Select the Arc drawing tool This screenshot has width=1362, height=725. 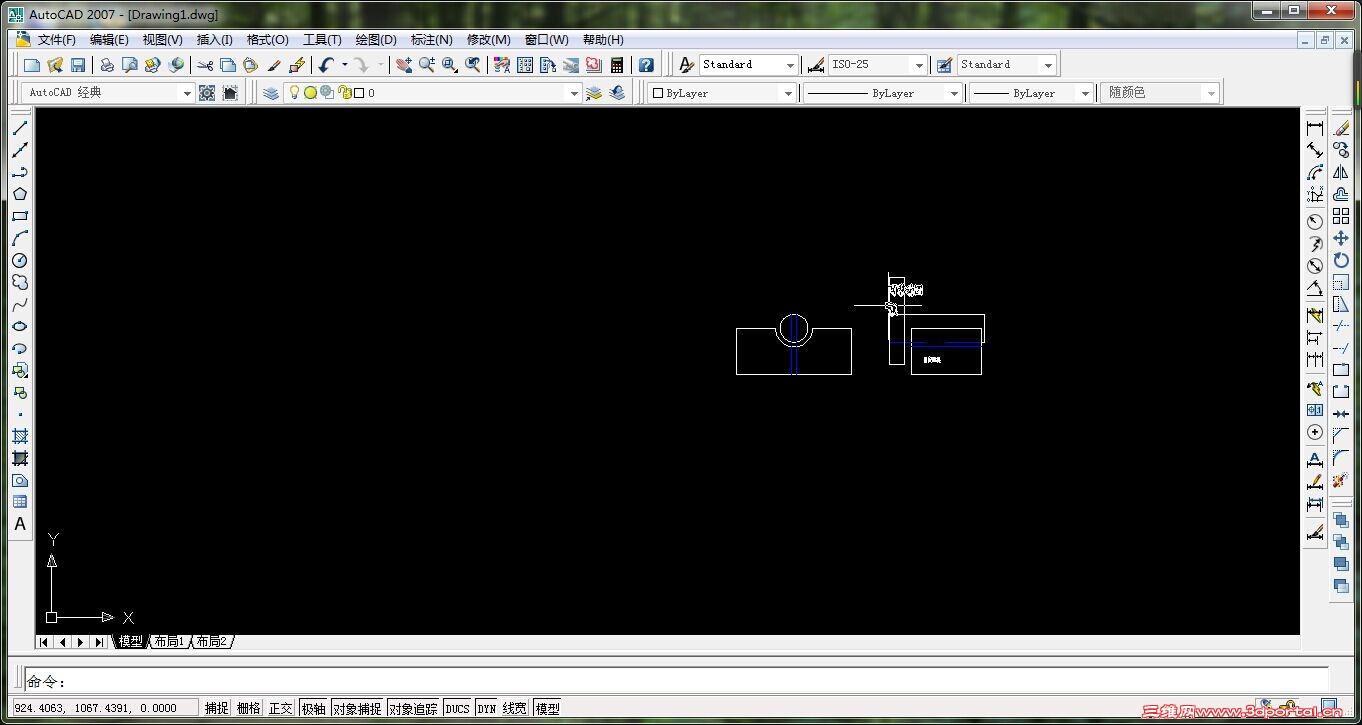click(20, 238)
